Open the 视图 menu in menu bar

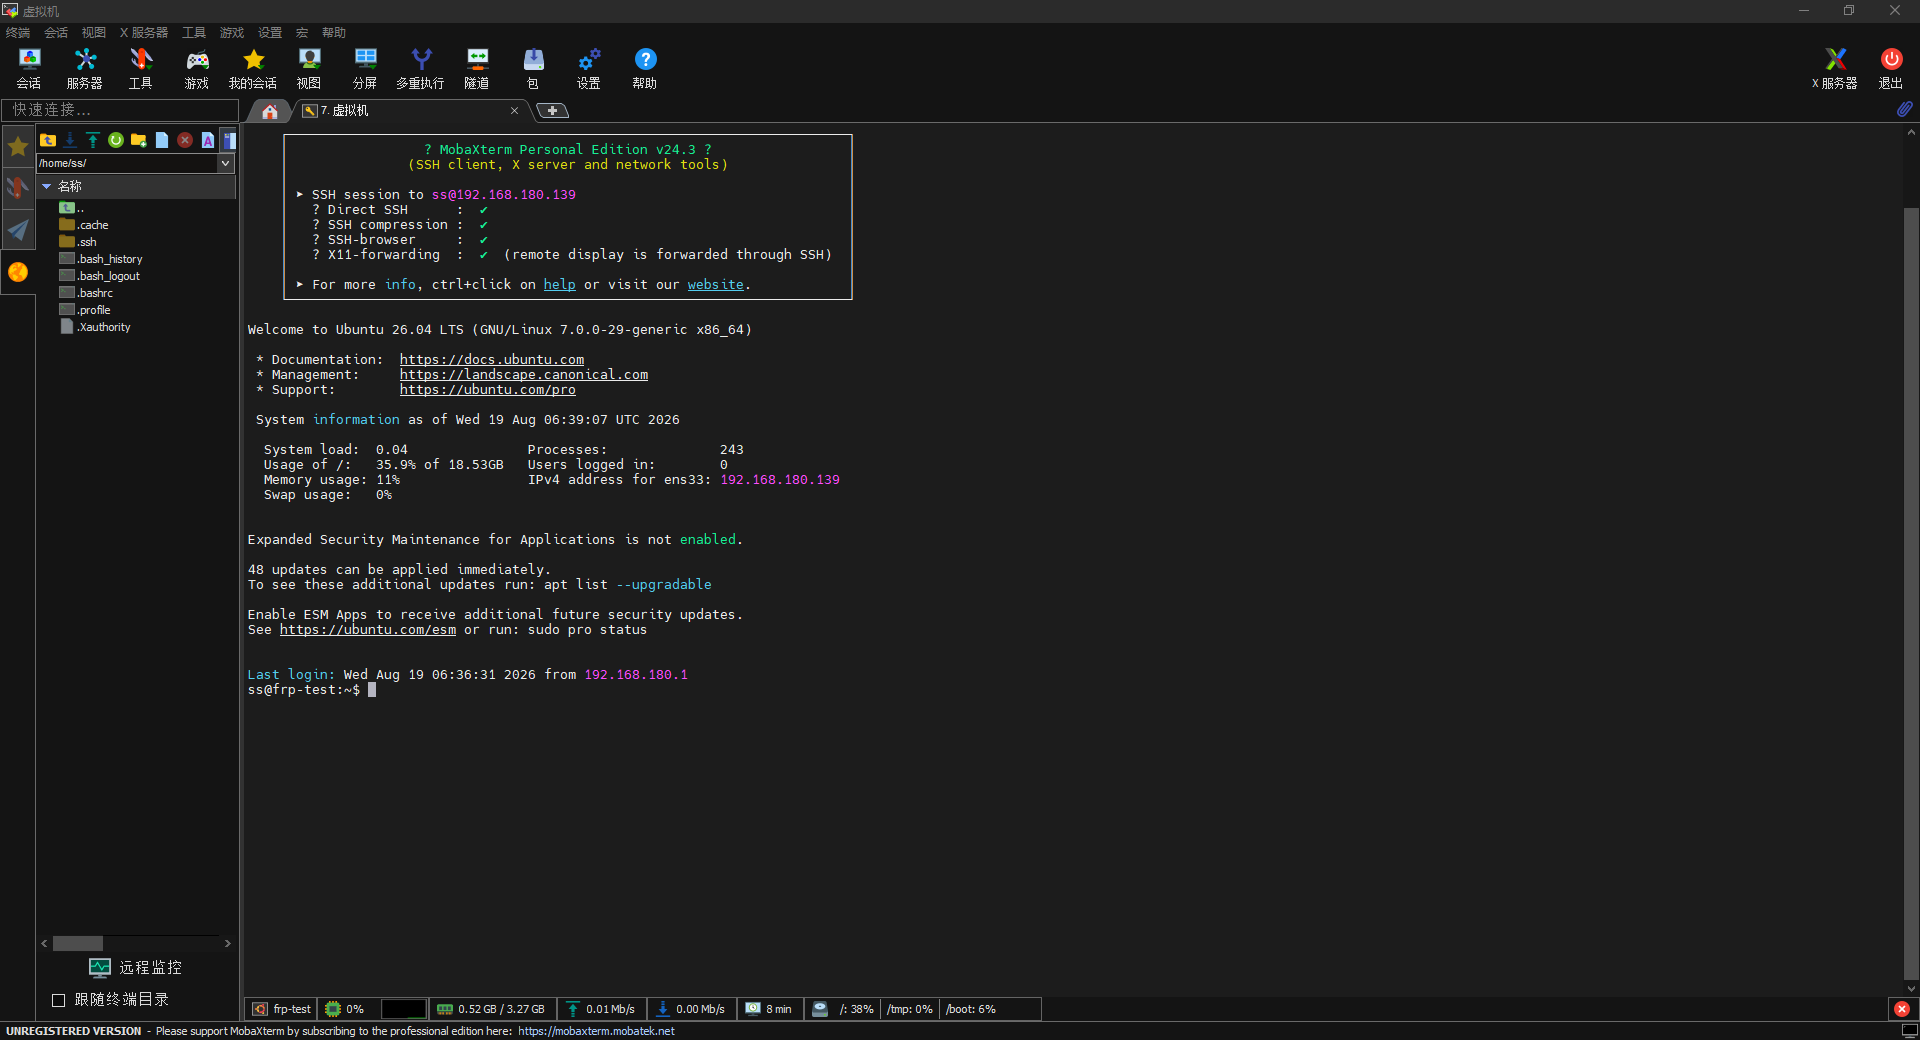(x=94, y=33)
